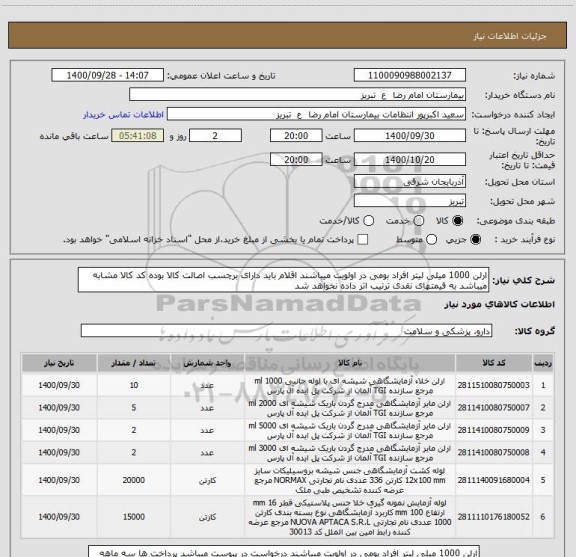Click the announcement date field 1400/09/28 - 14:07
Viewport: 576px width, 557px height.
click(108, 75)
